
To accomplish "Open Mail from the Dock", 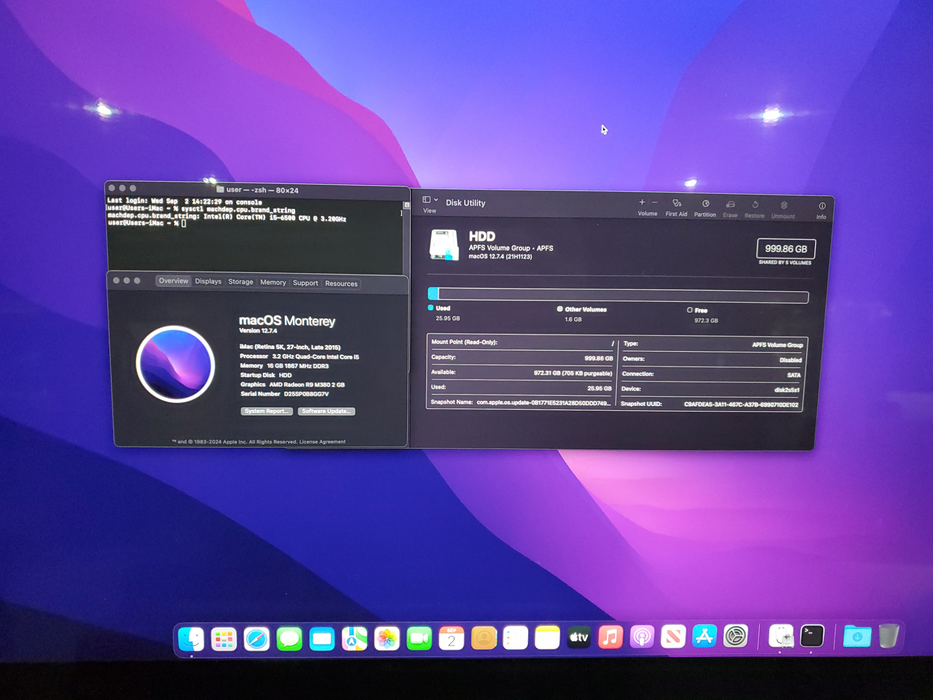I will coord(322,639).
